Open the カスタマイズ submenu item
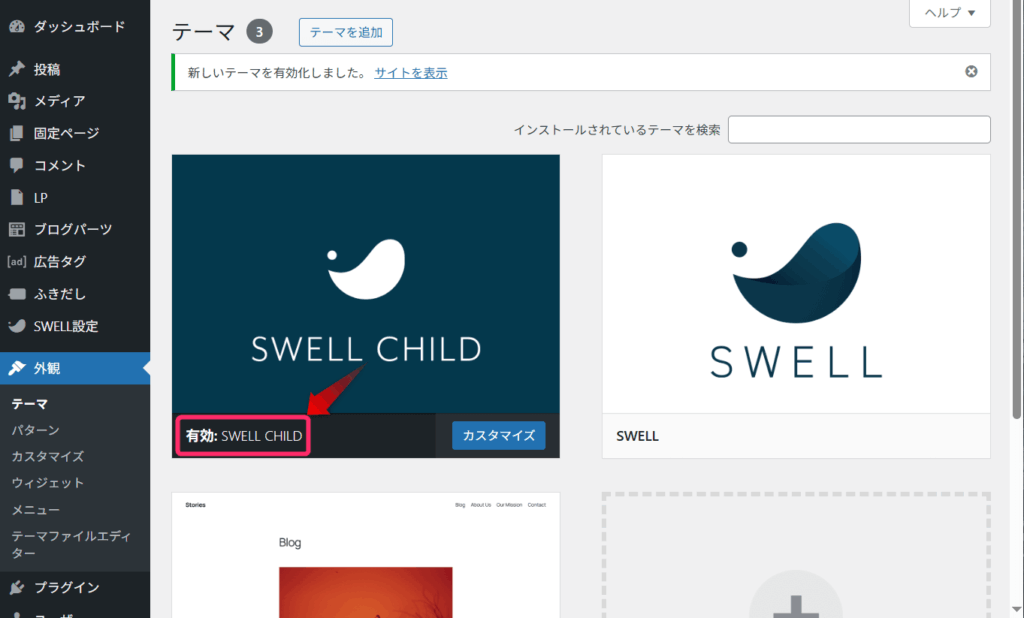 pos(48,456)
